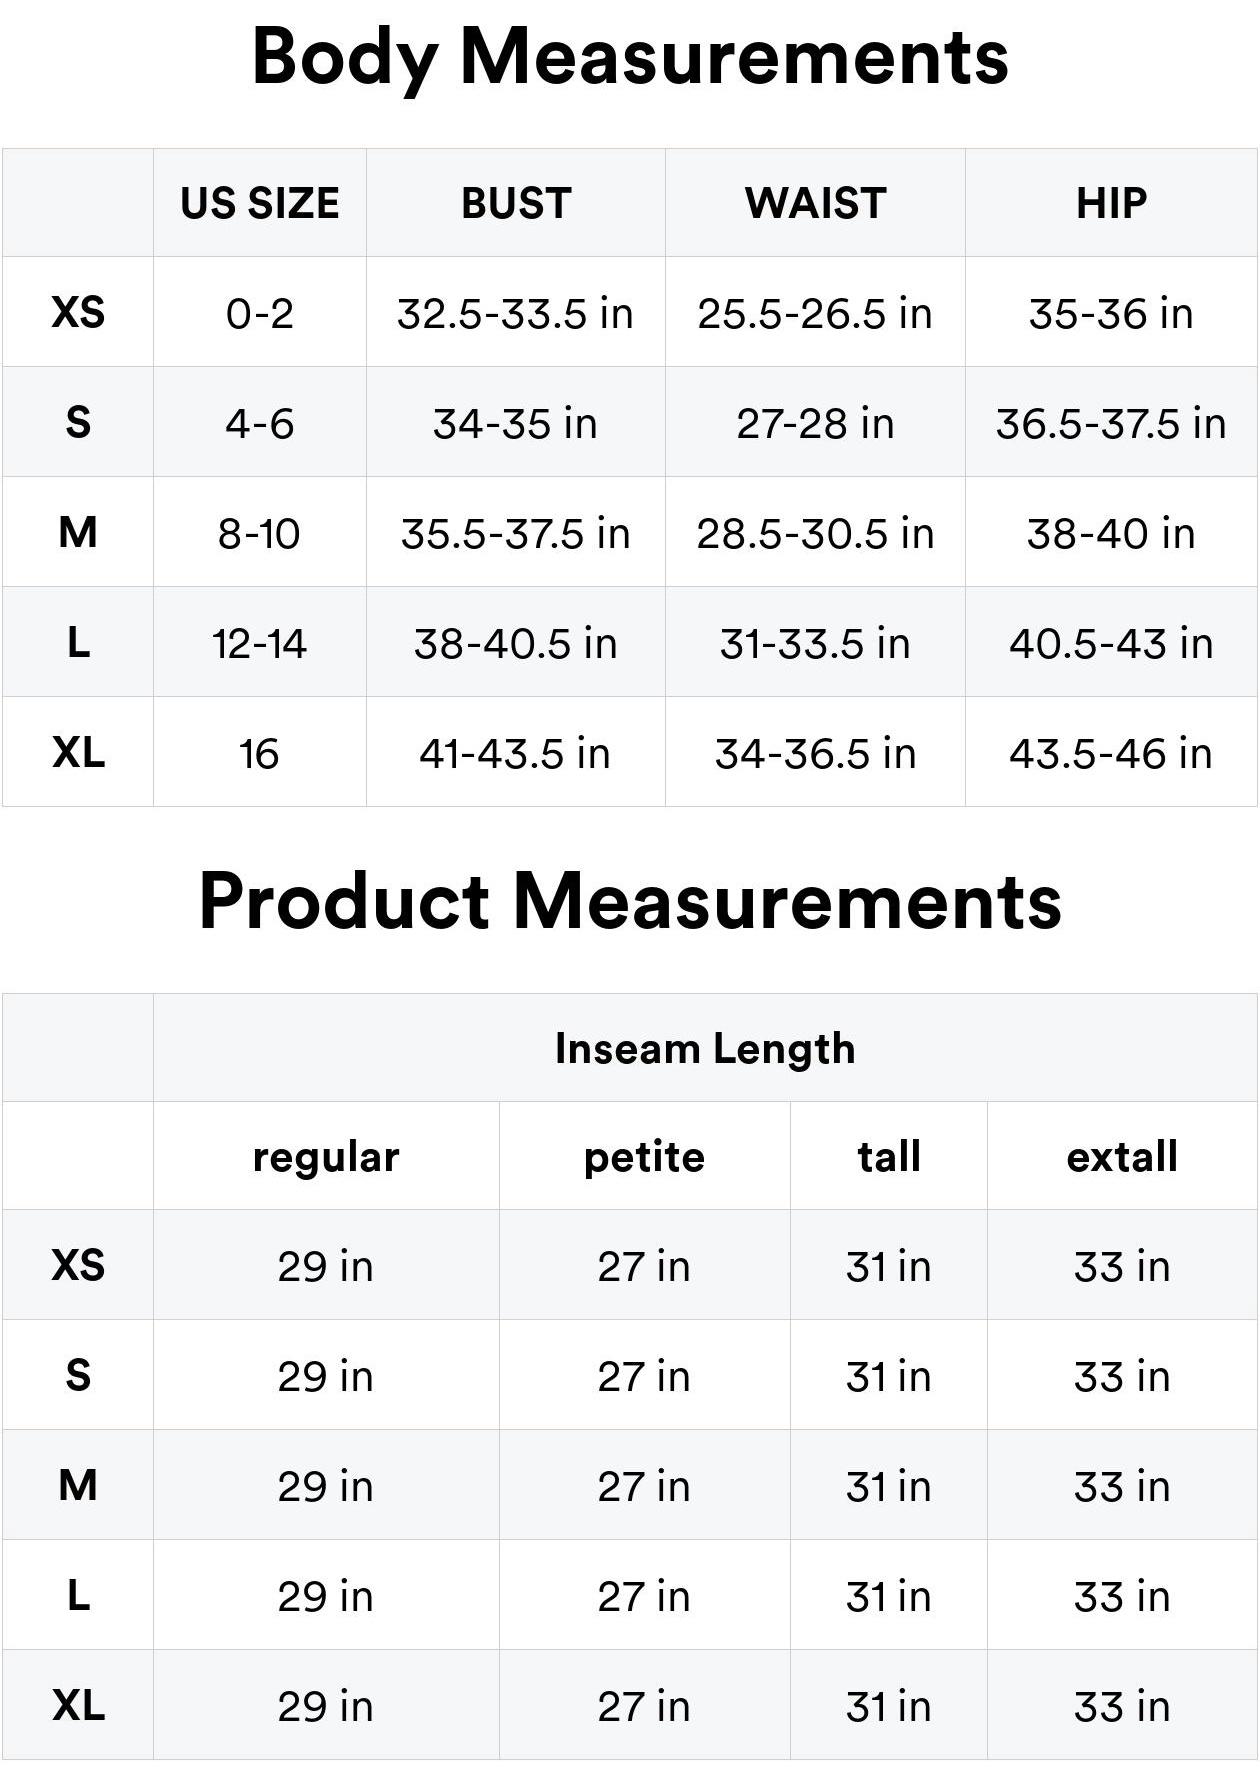Image resolution: width=1260 pixels, height=1784 pixels.
Task: Click the 34-35 in bust cell
Action: pyautogui.click(x=516, y=423)
